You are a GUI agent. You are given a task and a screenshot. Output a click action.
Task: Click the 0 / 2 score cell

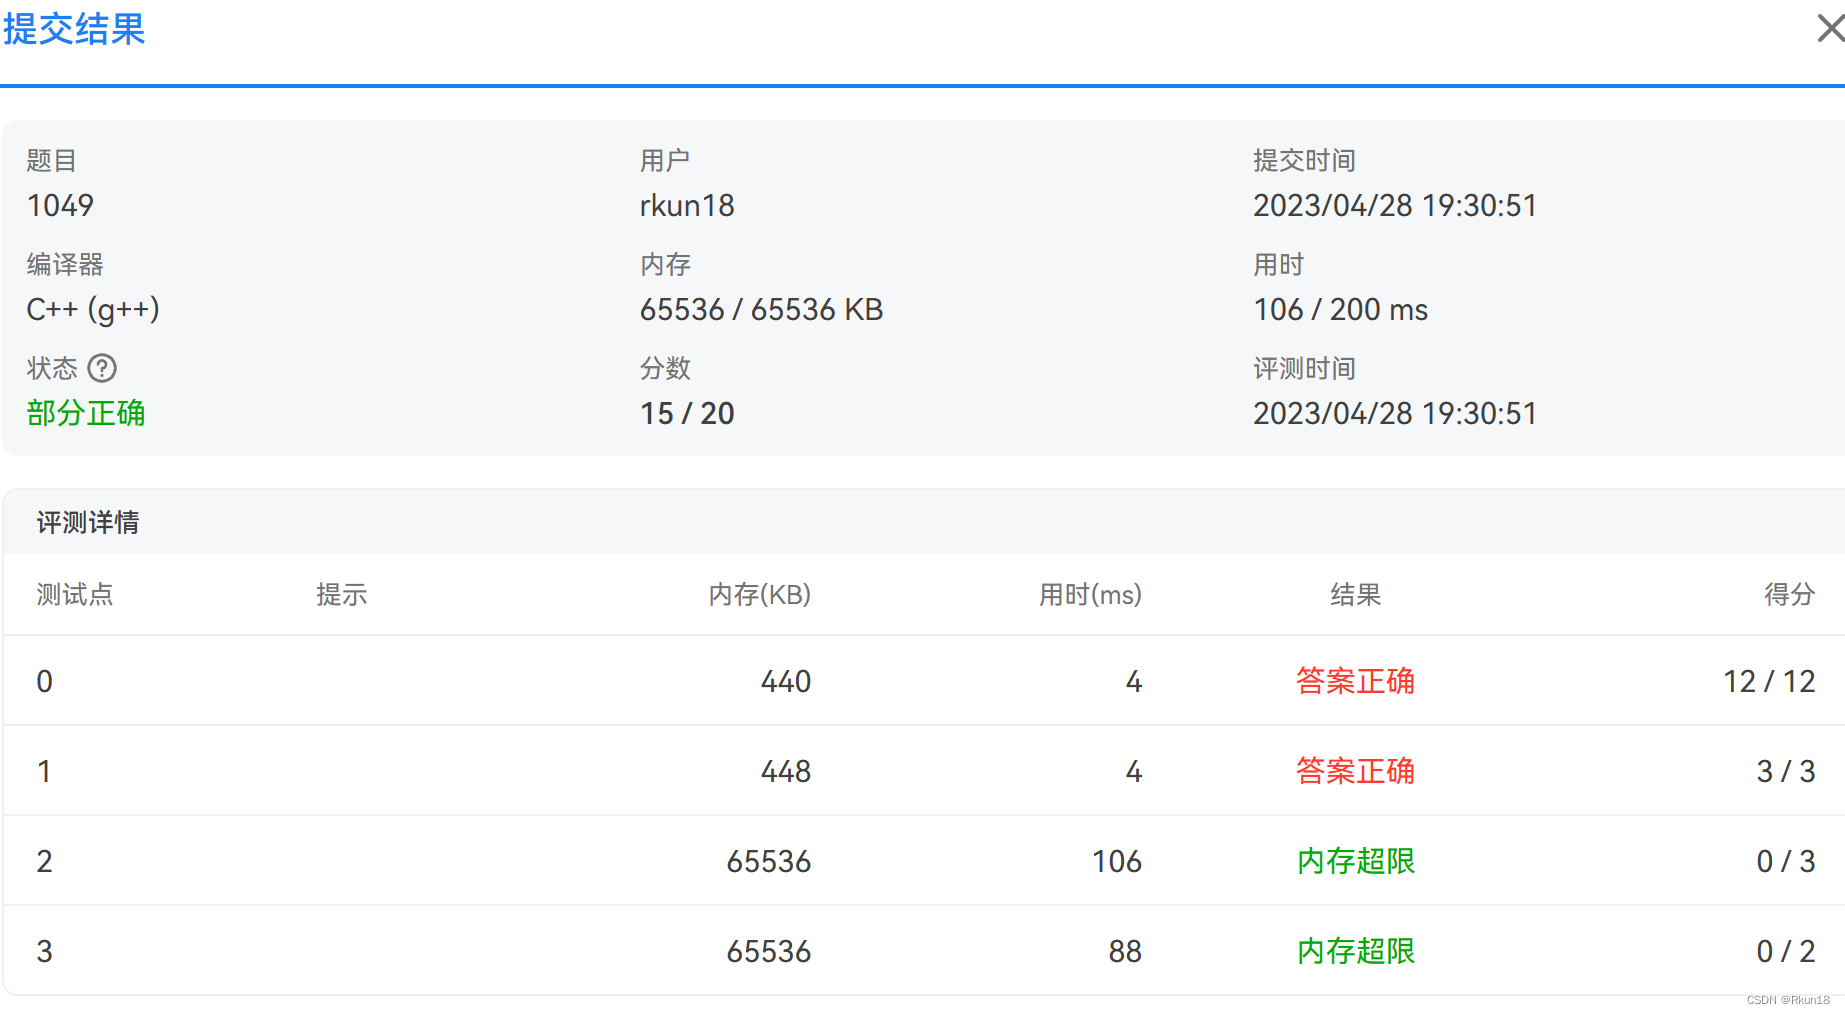[x=1786, y=951]
